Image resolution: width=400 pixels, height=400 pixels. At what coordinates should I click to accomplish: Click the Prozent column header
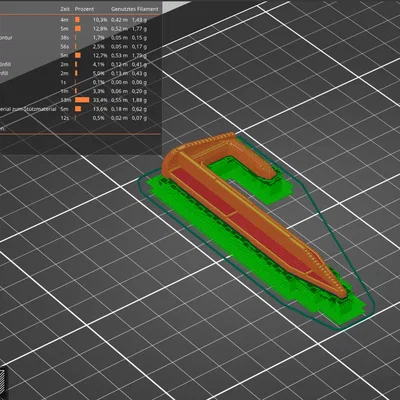[84, 9]
